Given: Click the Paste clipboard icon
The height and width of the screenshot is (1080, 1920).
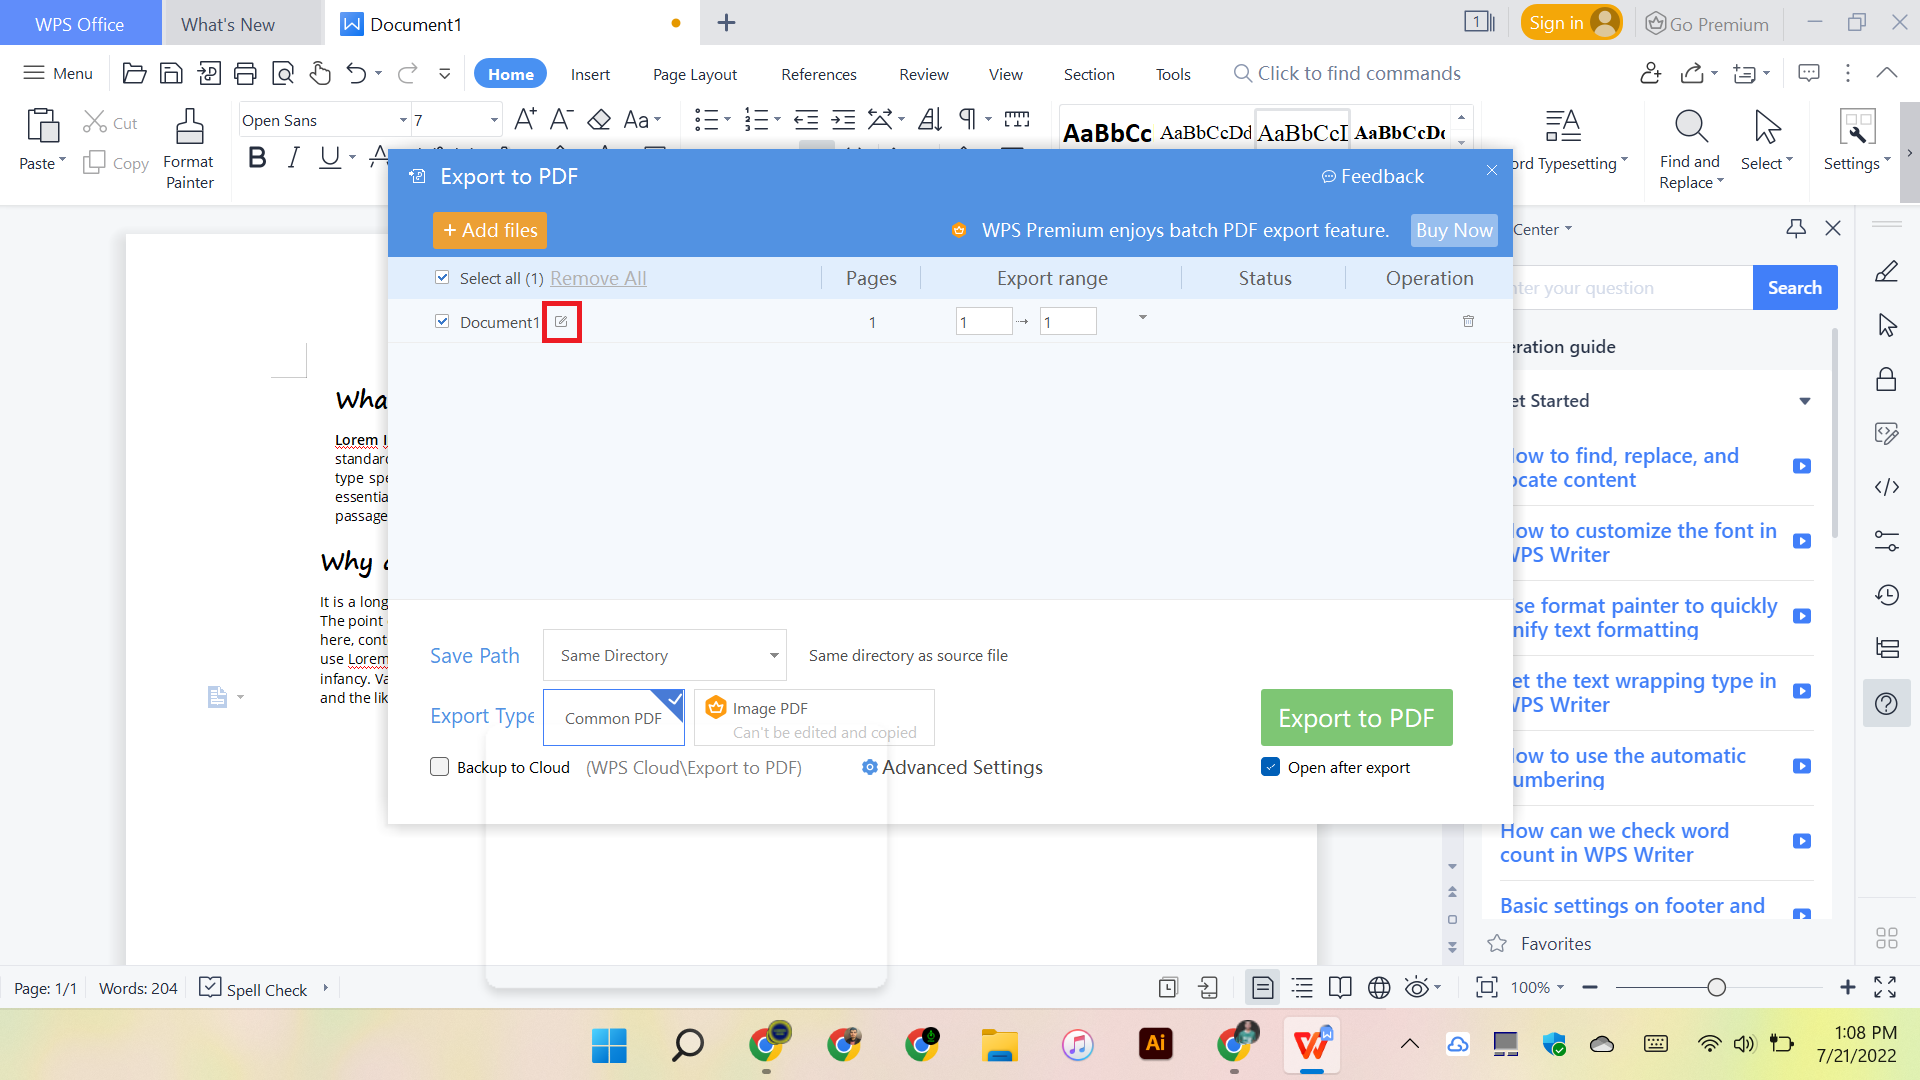Looking at the screenshot, I should 42,126.
